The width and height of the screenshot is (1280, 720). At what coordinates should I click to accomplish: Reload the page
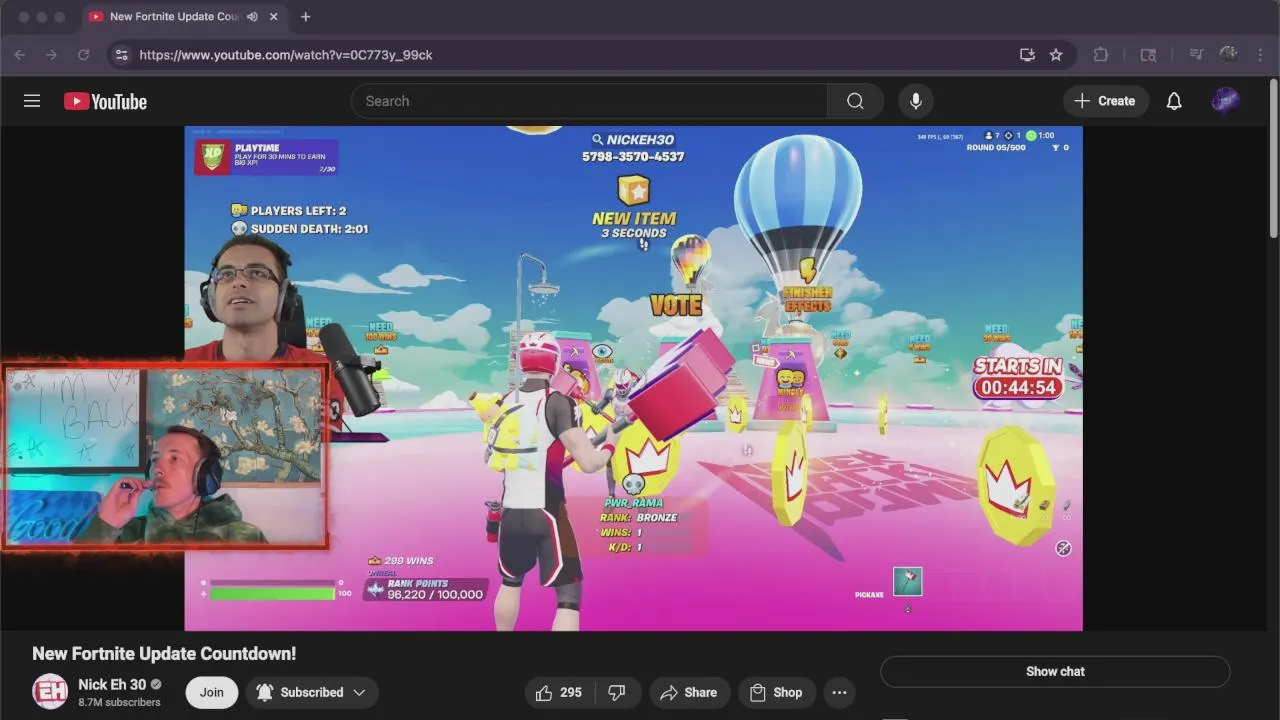point(84,55)
